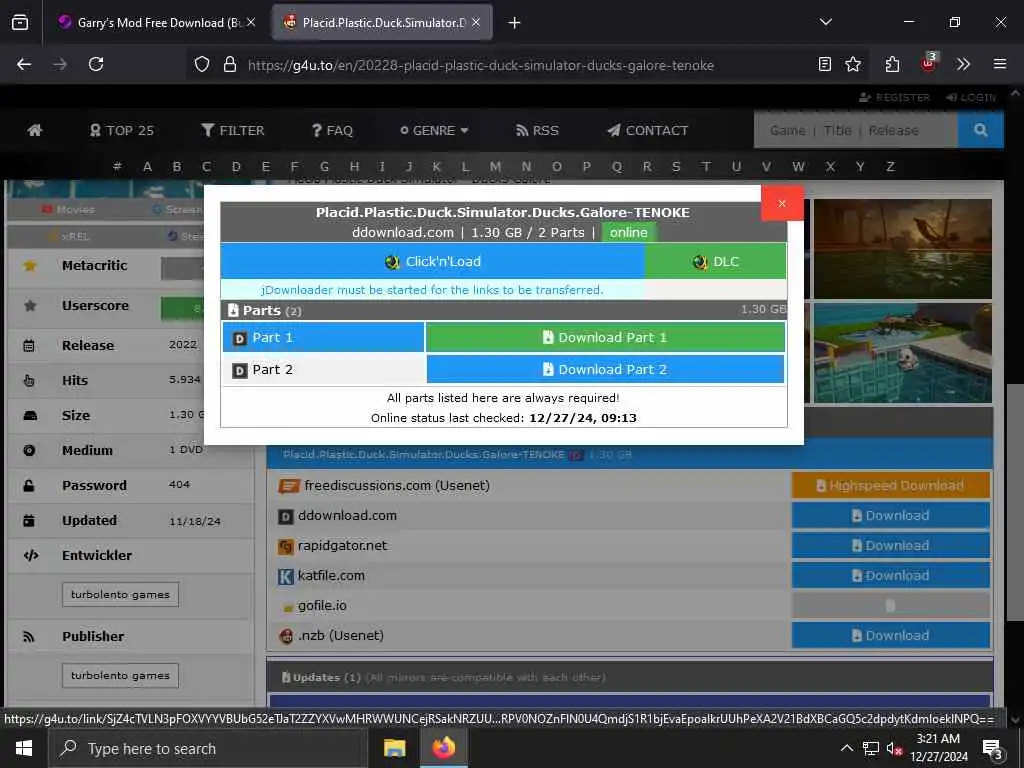
Task: Open the RSS menu item
Action: click(x=537, y=131)
